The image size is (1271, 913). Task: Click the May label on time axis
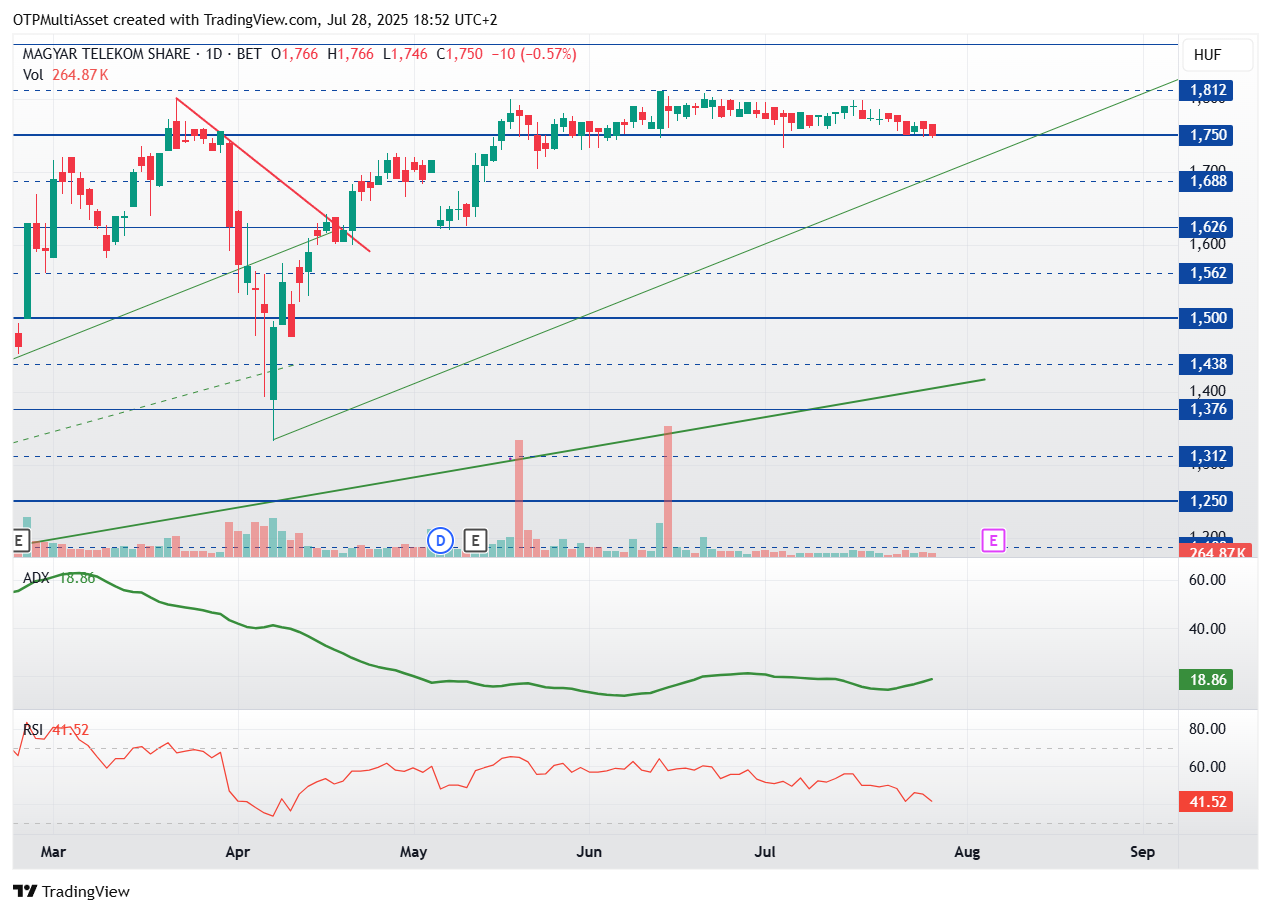click(x=413, y=852)
